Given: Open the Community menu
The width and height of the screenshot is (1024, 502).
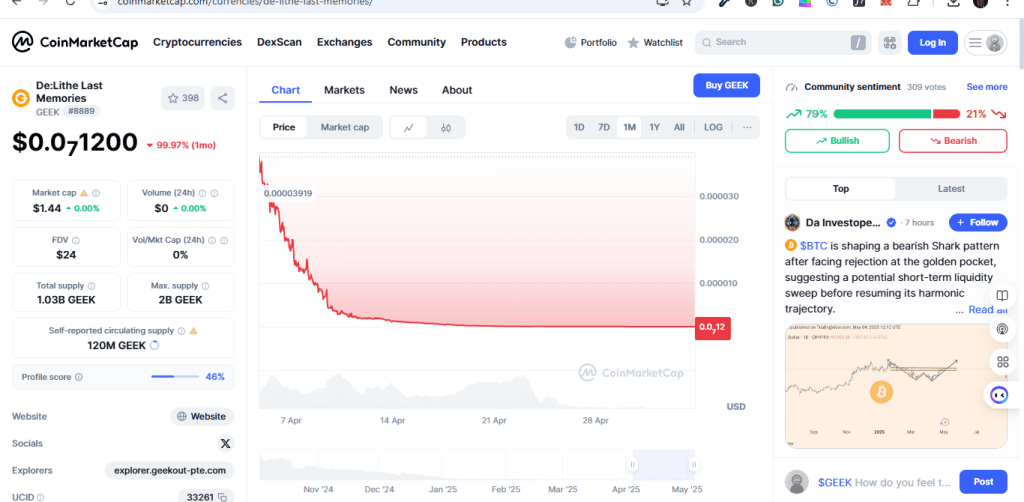Looking at the screenshot, I should [x=417, y=42].
